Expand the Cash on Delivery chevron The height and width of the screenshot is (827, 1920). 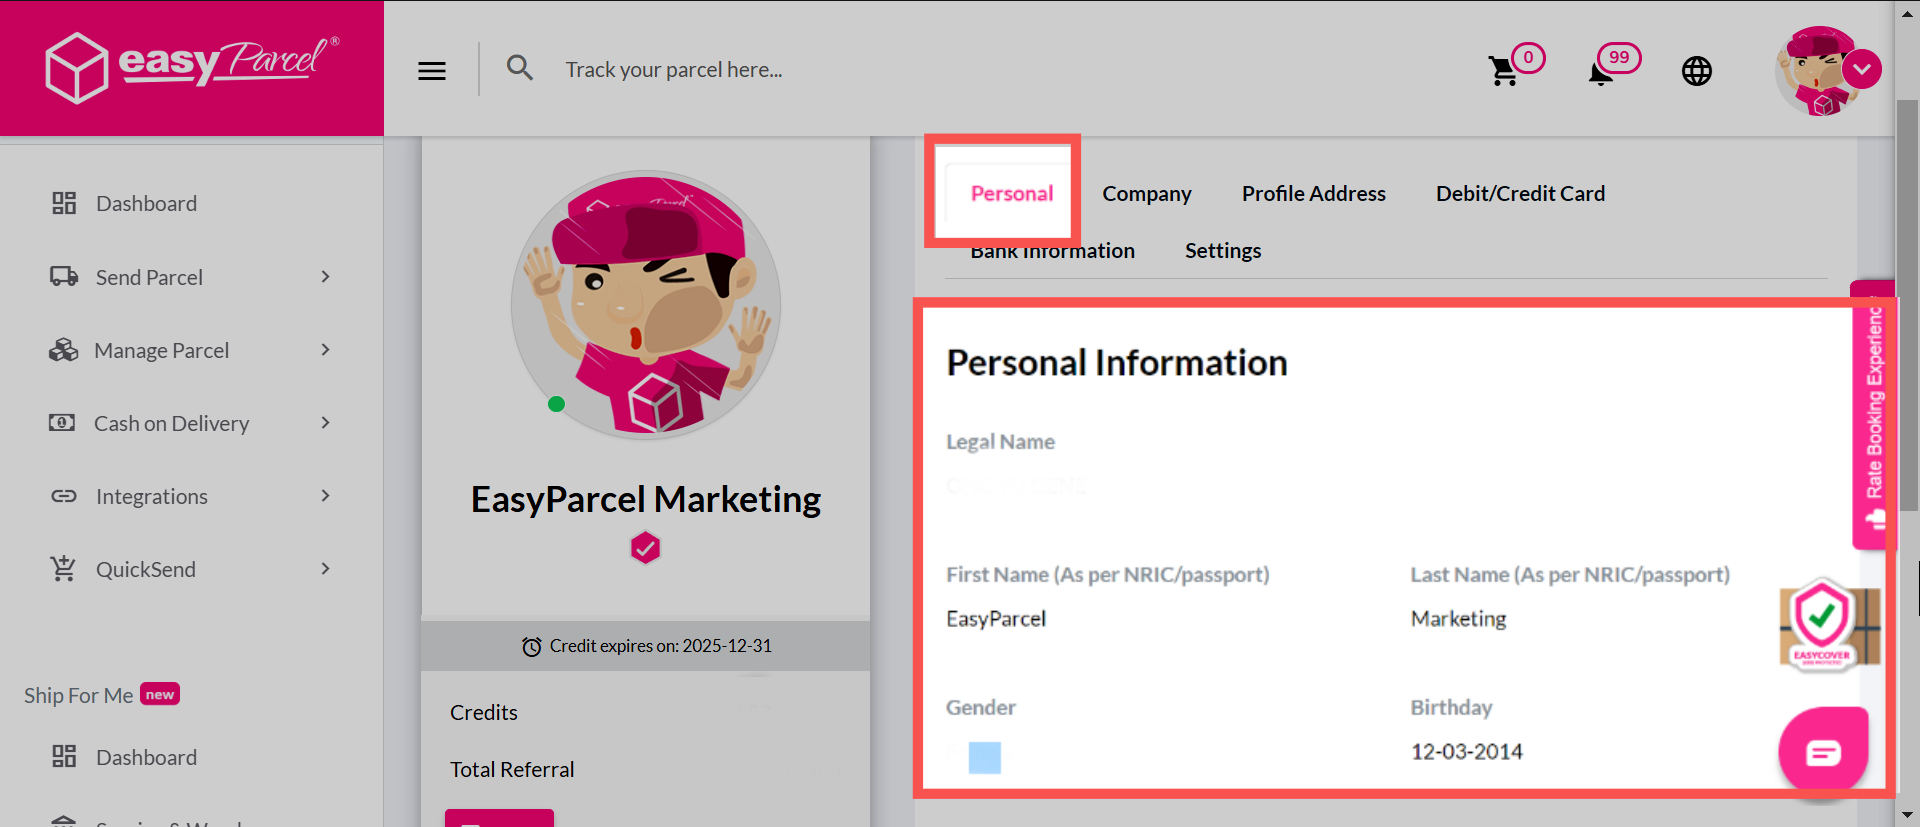pyautogui.click(x=325, y=422)
